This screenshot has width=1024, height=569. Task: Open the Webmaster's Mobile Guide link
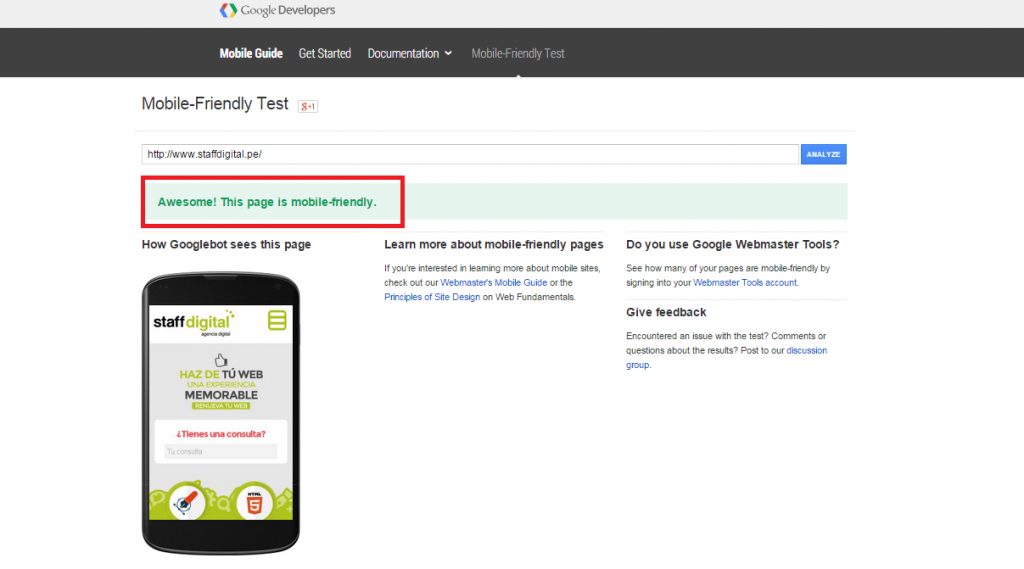pyautogui.click(x=494, y=283)
